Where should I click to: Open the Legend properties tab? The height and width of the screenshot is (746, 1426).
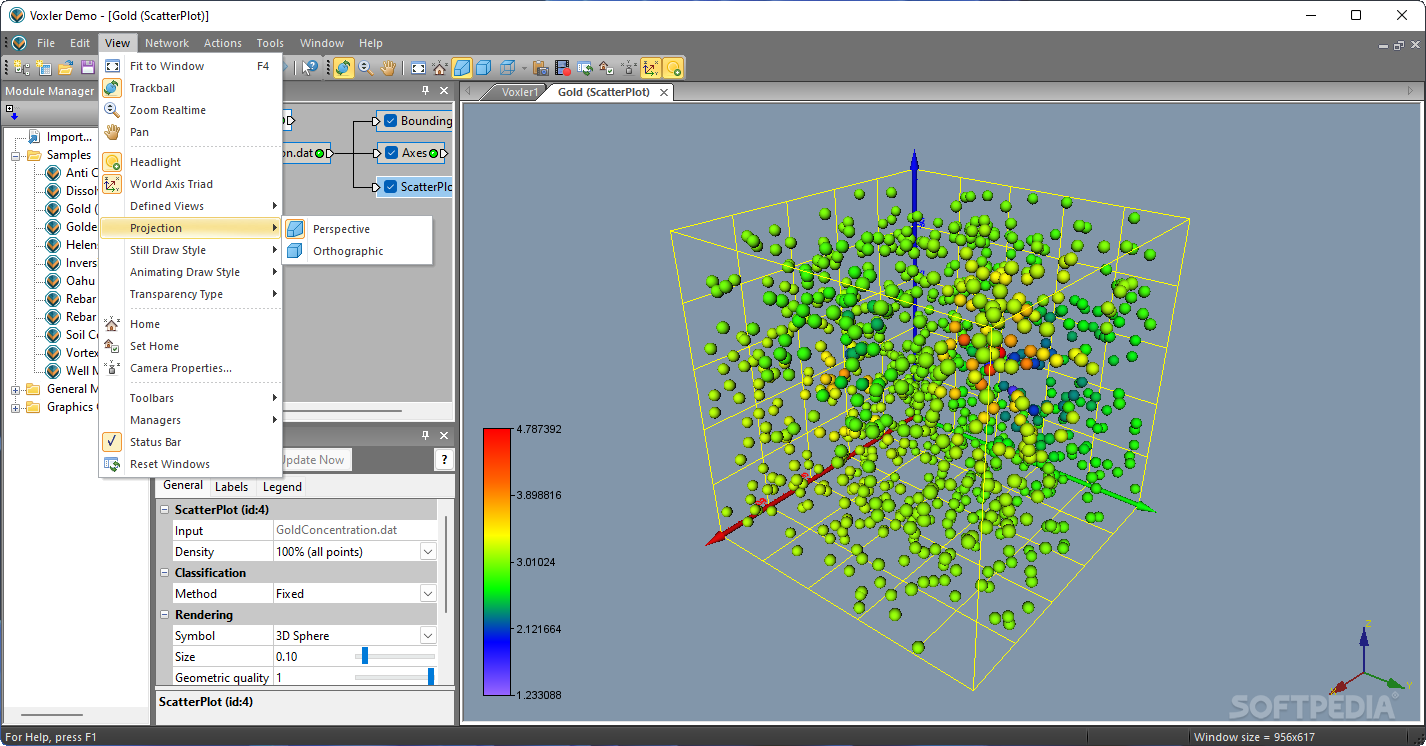(282, 487)
